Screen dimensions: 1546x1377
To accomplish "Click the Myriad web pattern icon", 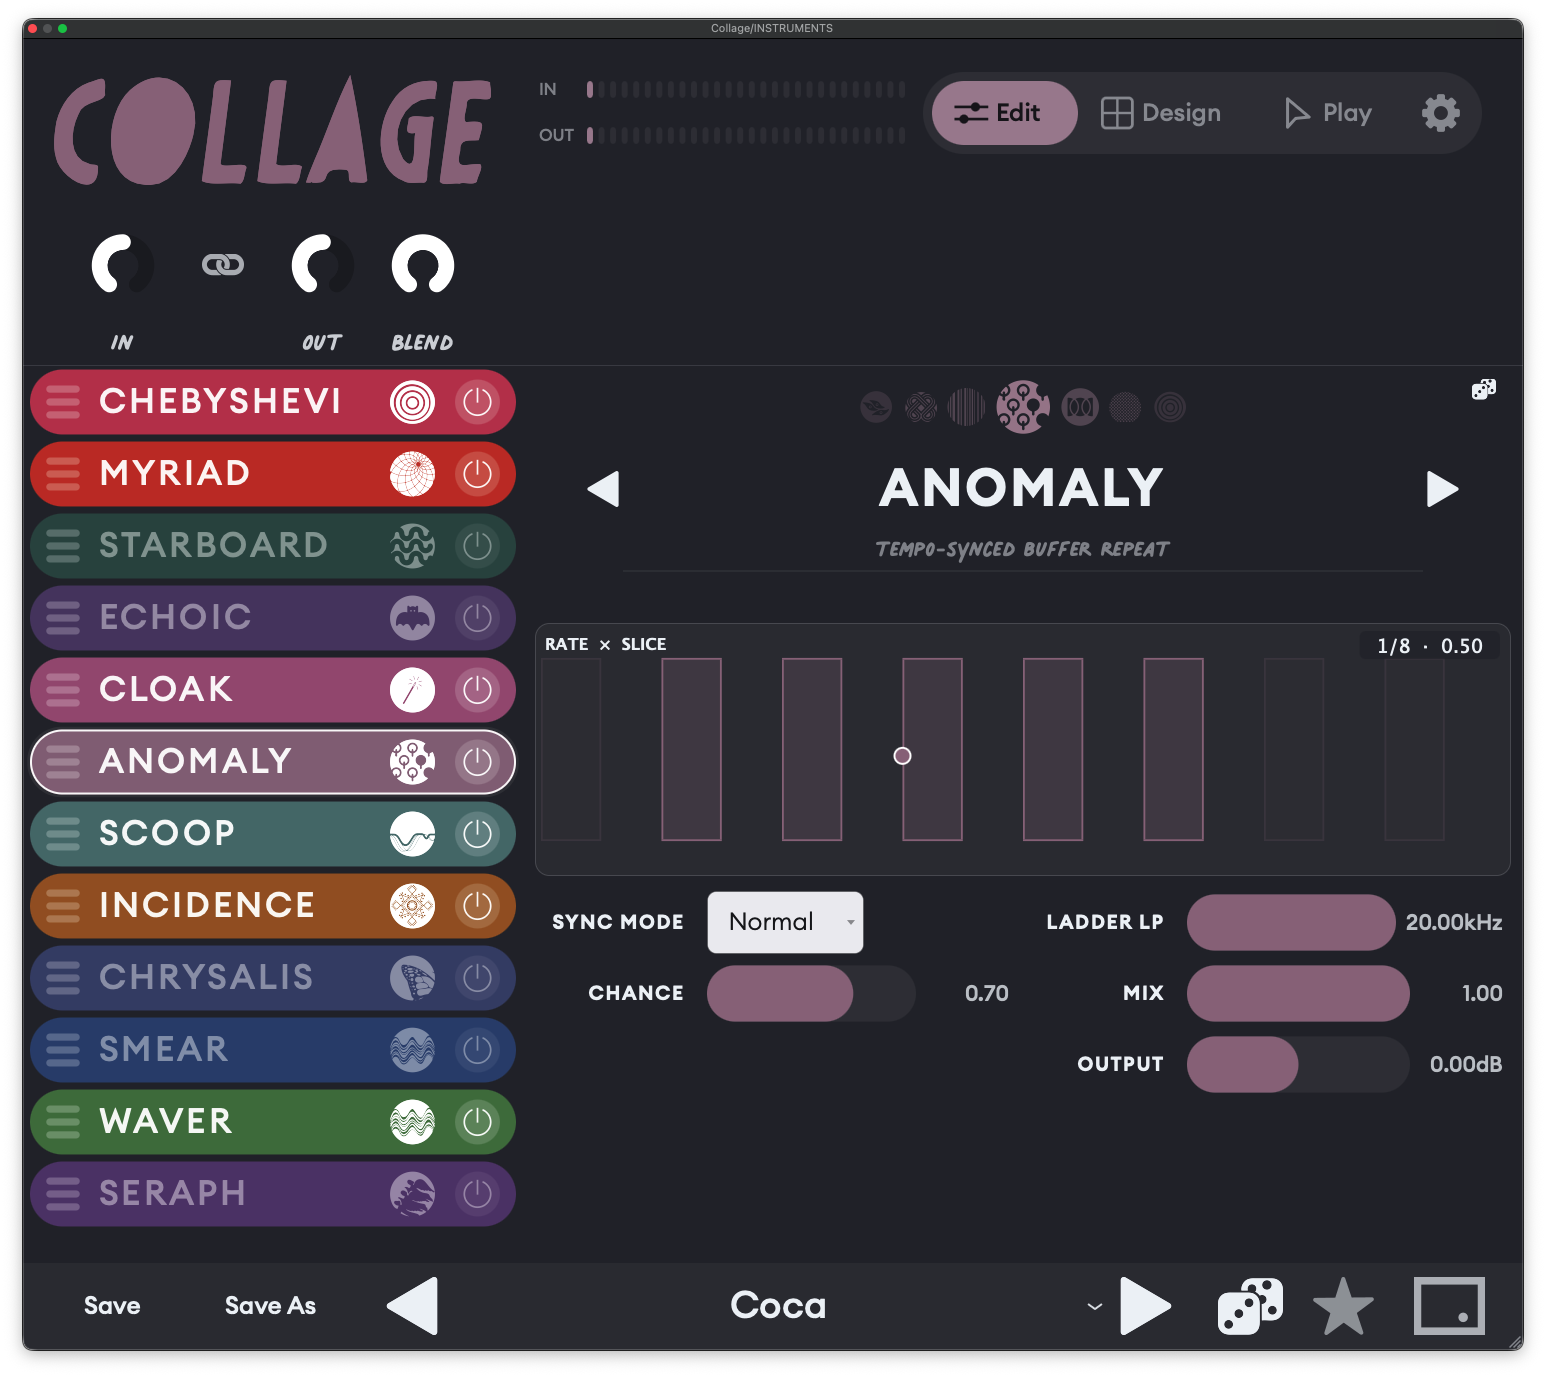I will [412, 474].
